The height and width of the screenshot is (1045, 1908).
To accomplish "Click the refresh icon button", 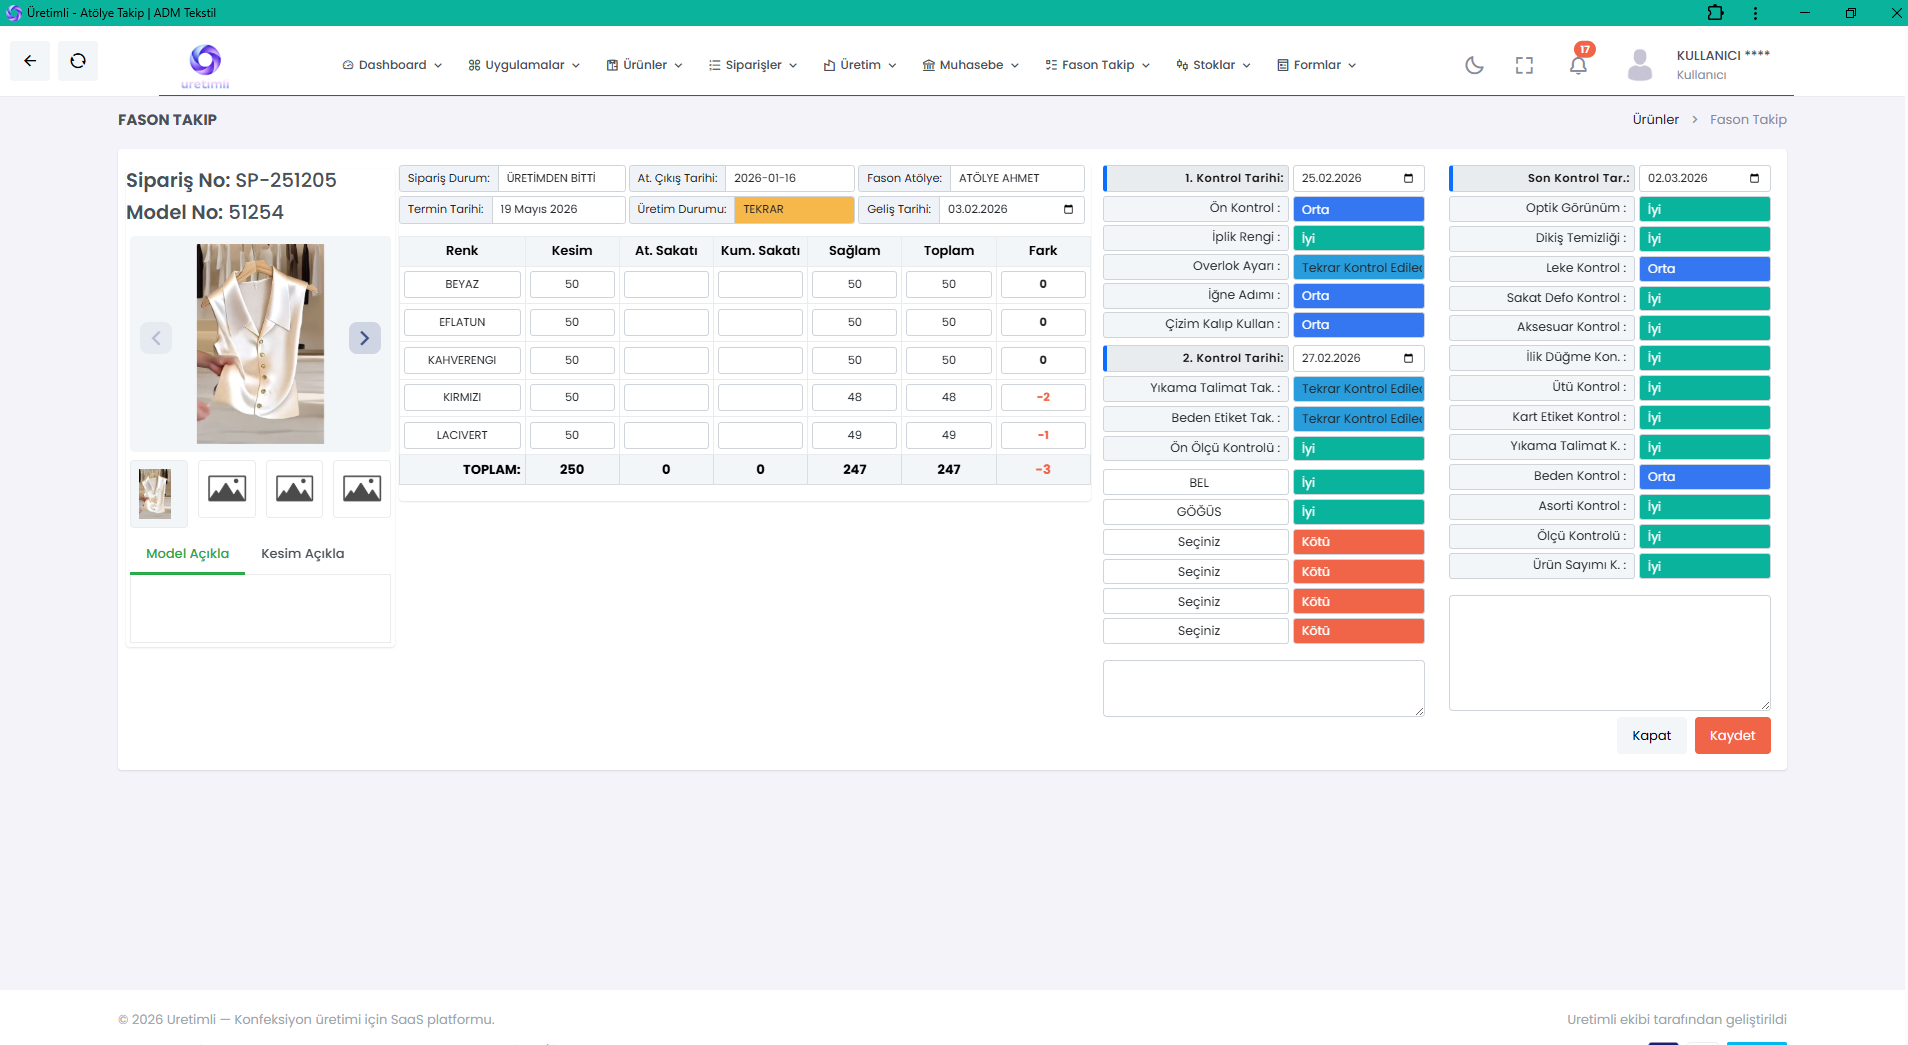I will pos(78,61).
